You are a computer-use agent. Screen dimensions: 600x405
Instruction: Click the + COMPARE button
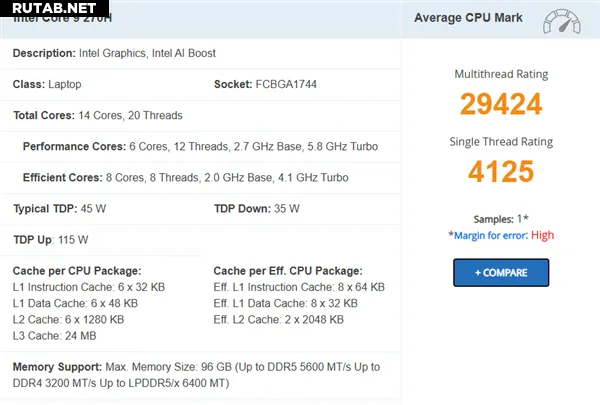tap(501, 273)
